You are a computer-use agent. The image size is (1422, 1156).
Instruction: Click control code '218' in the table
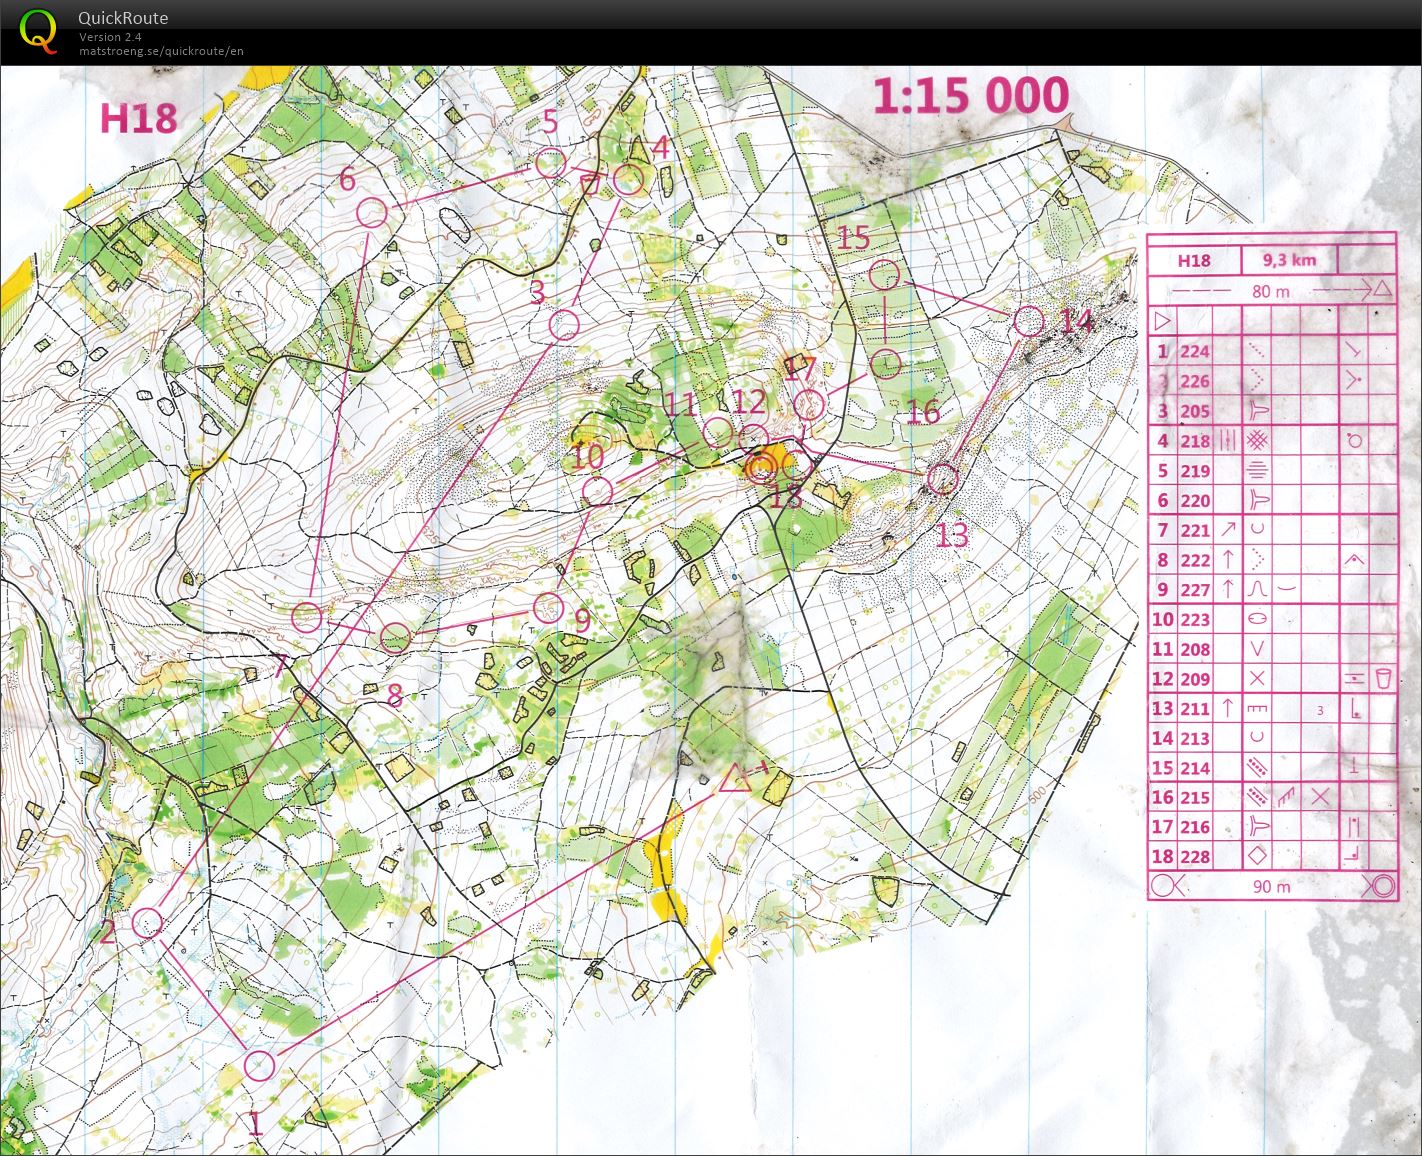(1195, 441)
